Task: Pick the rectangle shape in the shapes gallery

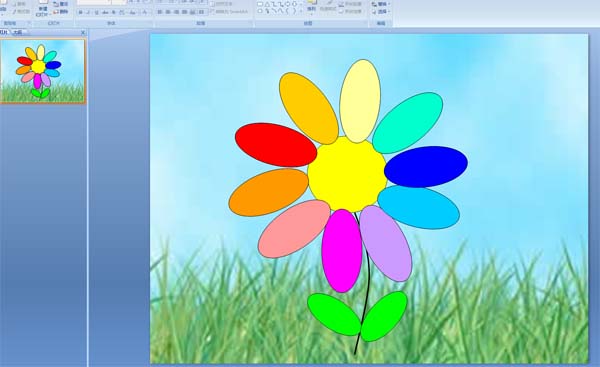Action: click(x=260, y=4)
